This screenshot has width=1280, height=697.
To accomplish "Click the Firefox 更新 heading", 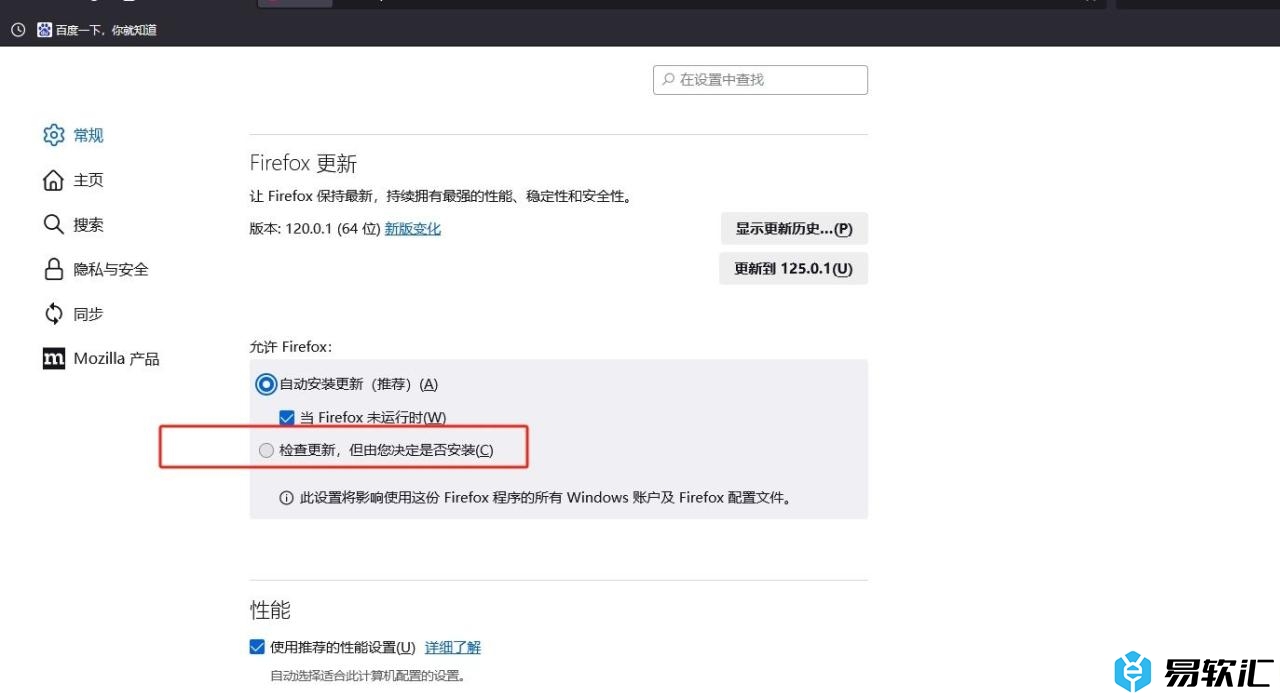I will pyautogui.click(x=303, y=163).
